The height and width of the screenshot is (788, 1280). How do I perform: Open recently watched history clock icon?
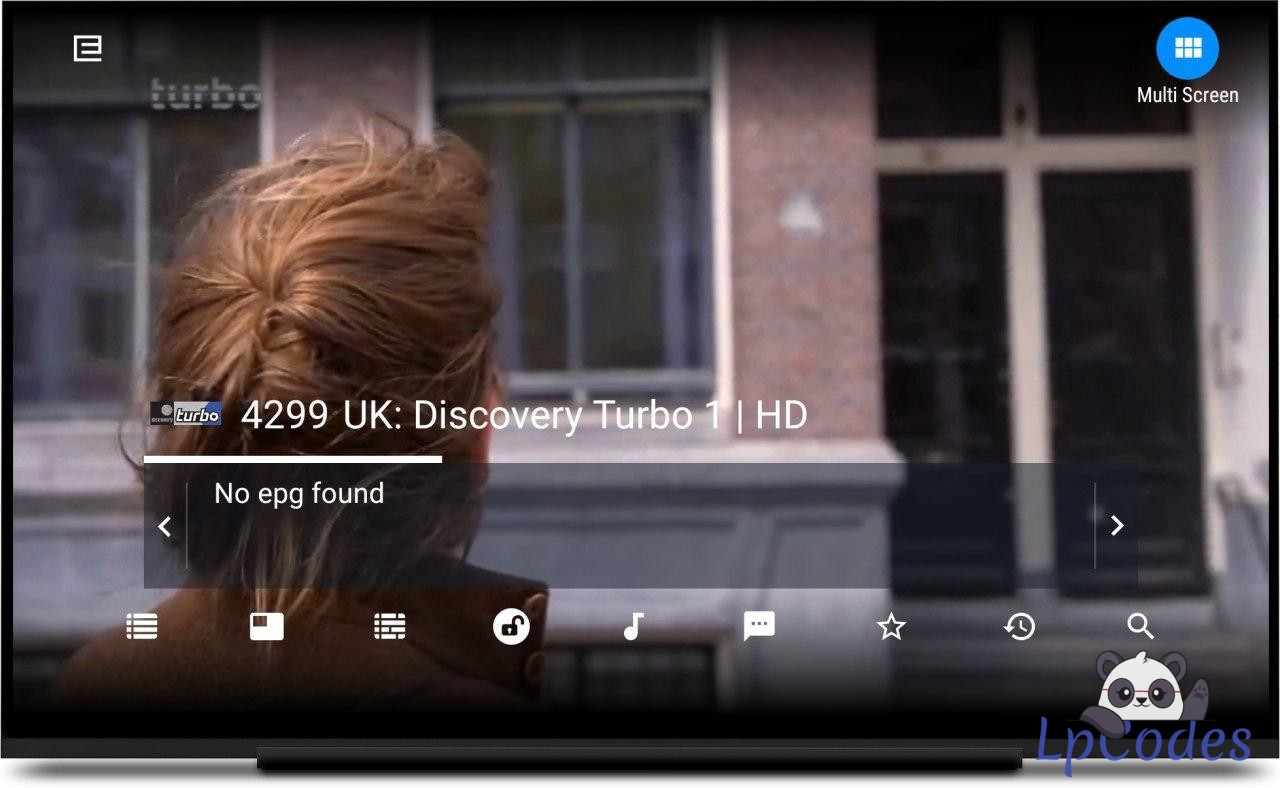pyautogui.click(x=1019, y=627)
